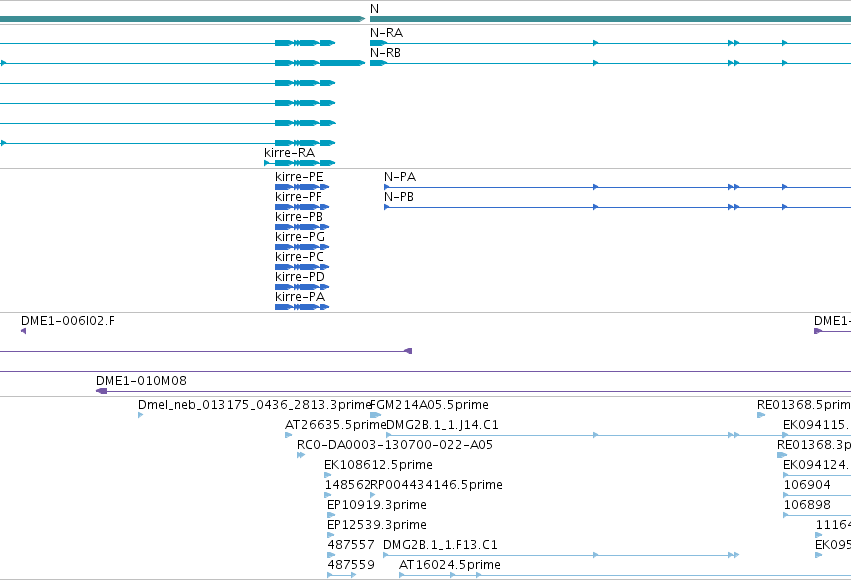
Task: Choose the kirre-PC protein label
Action: [299, 257]
